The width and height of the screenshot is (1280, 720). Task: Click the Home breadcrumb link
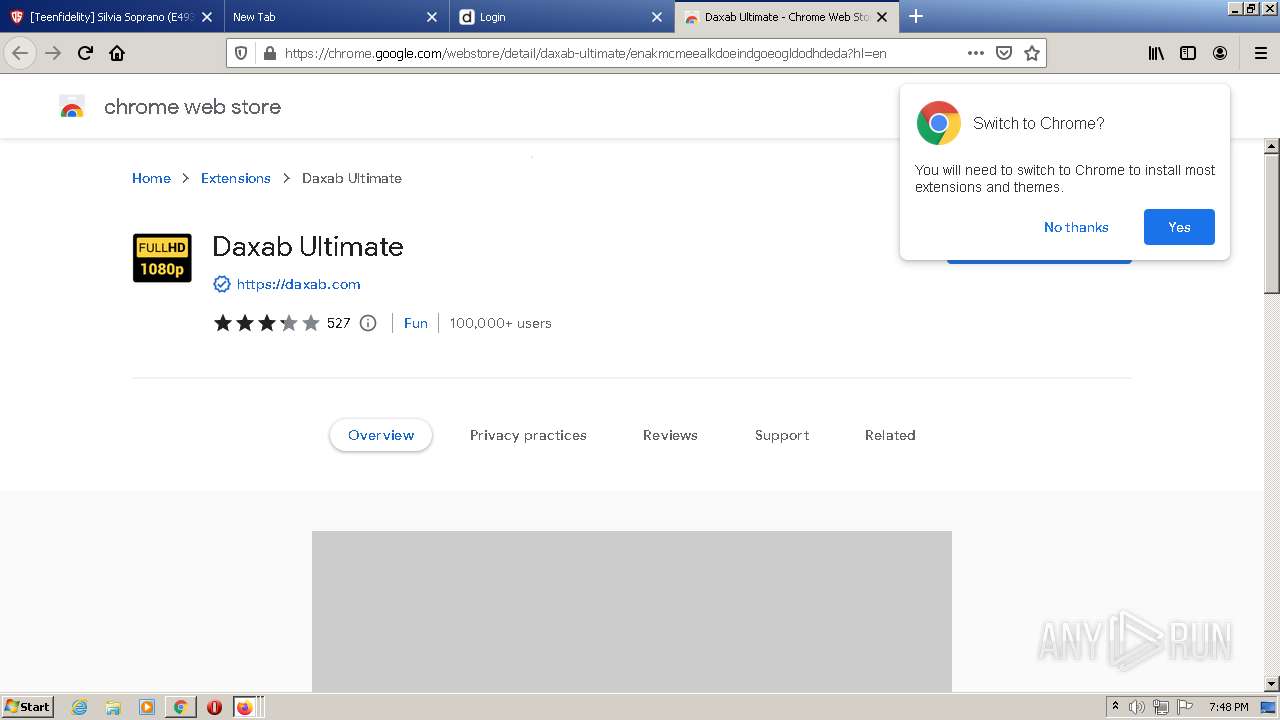[x=151, y=178]
